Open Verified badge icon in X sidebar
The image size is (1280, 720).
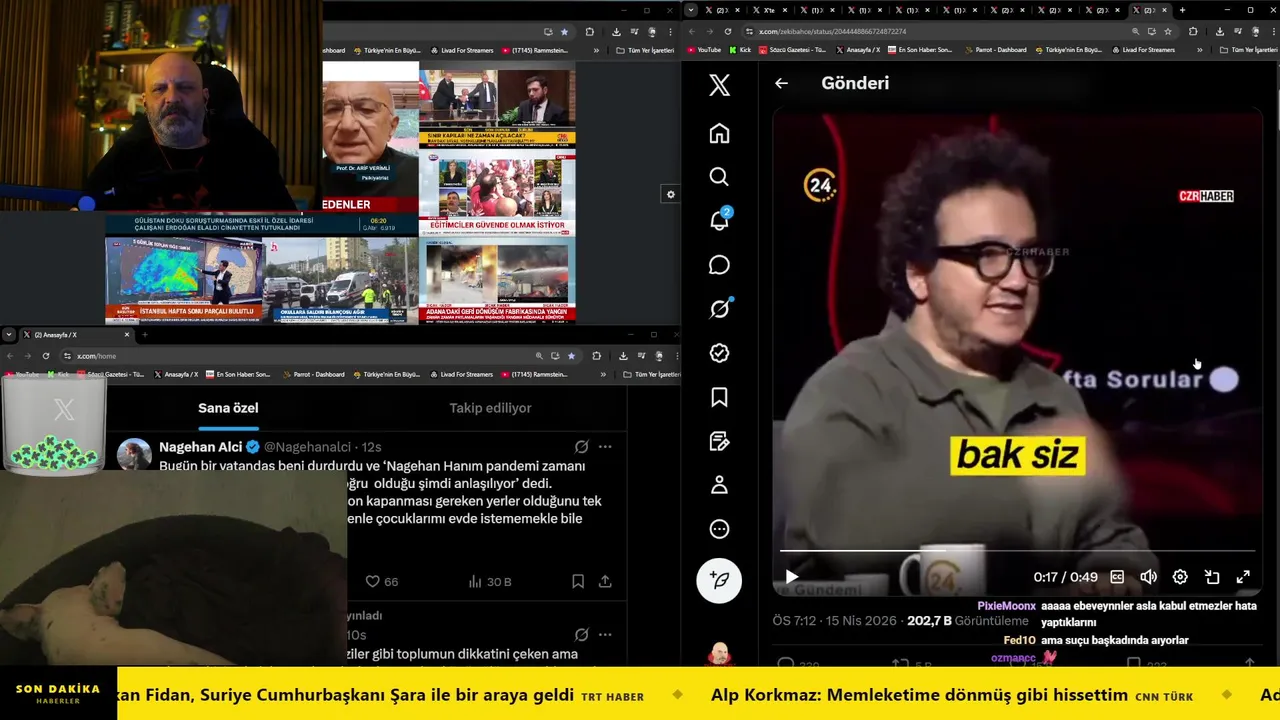click(x=719, y=353)
